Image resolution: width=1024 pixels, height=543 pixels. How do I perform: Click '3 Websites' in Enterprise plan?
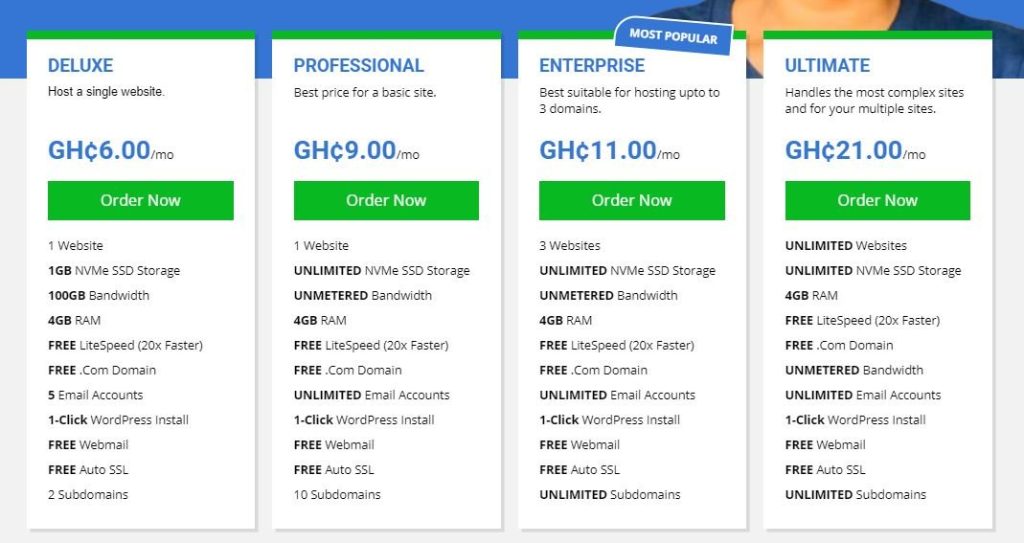click(569, 246)
